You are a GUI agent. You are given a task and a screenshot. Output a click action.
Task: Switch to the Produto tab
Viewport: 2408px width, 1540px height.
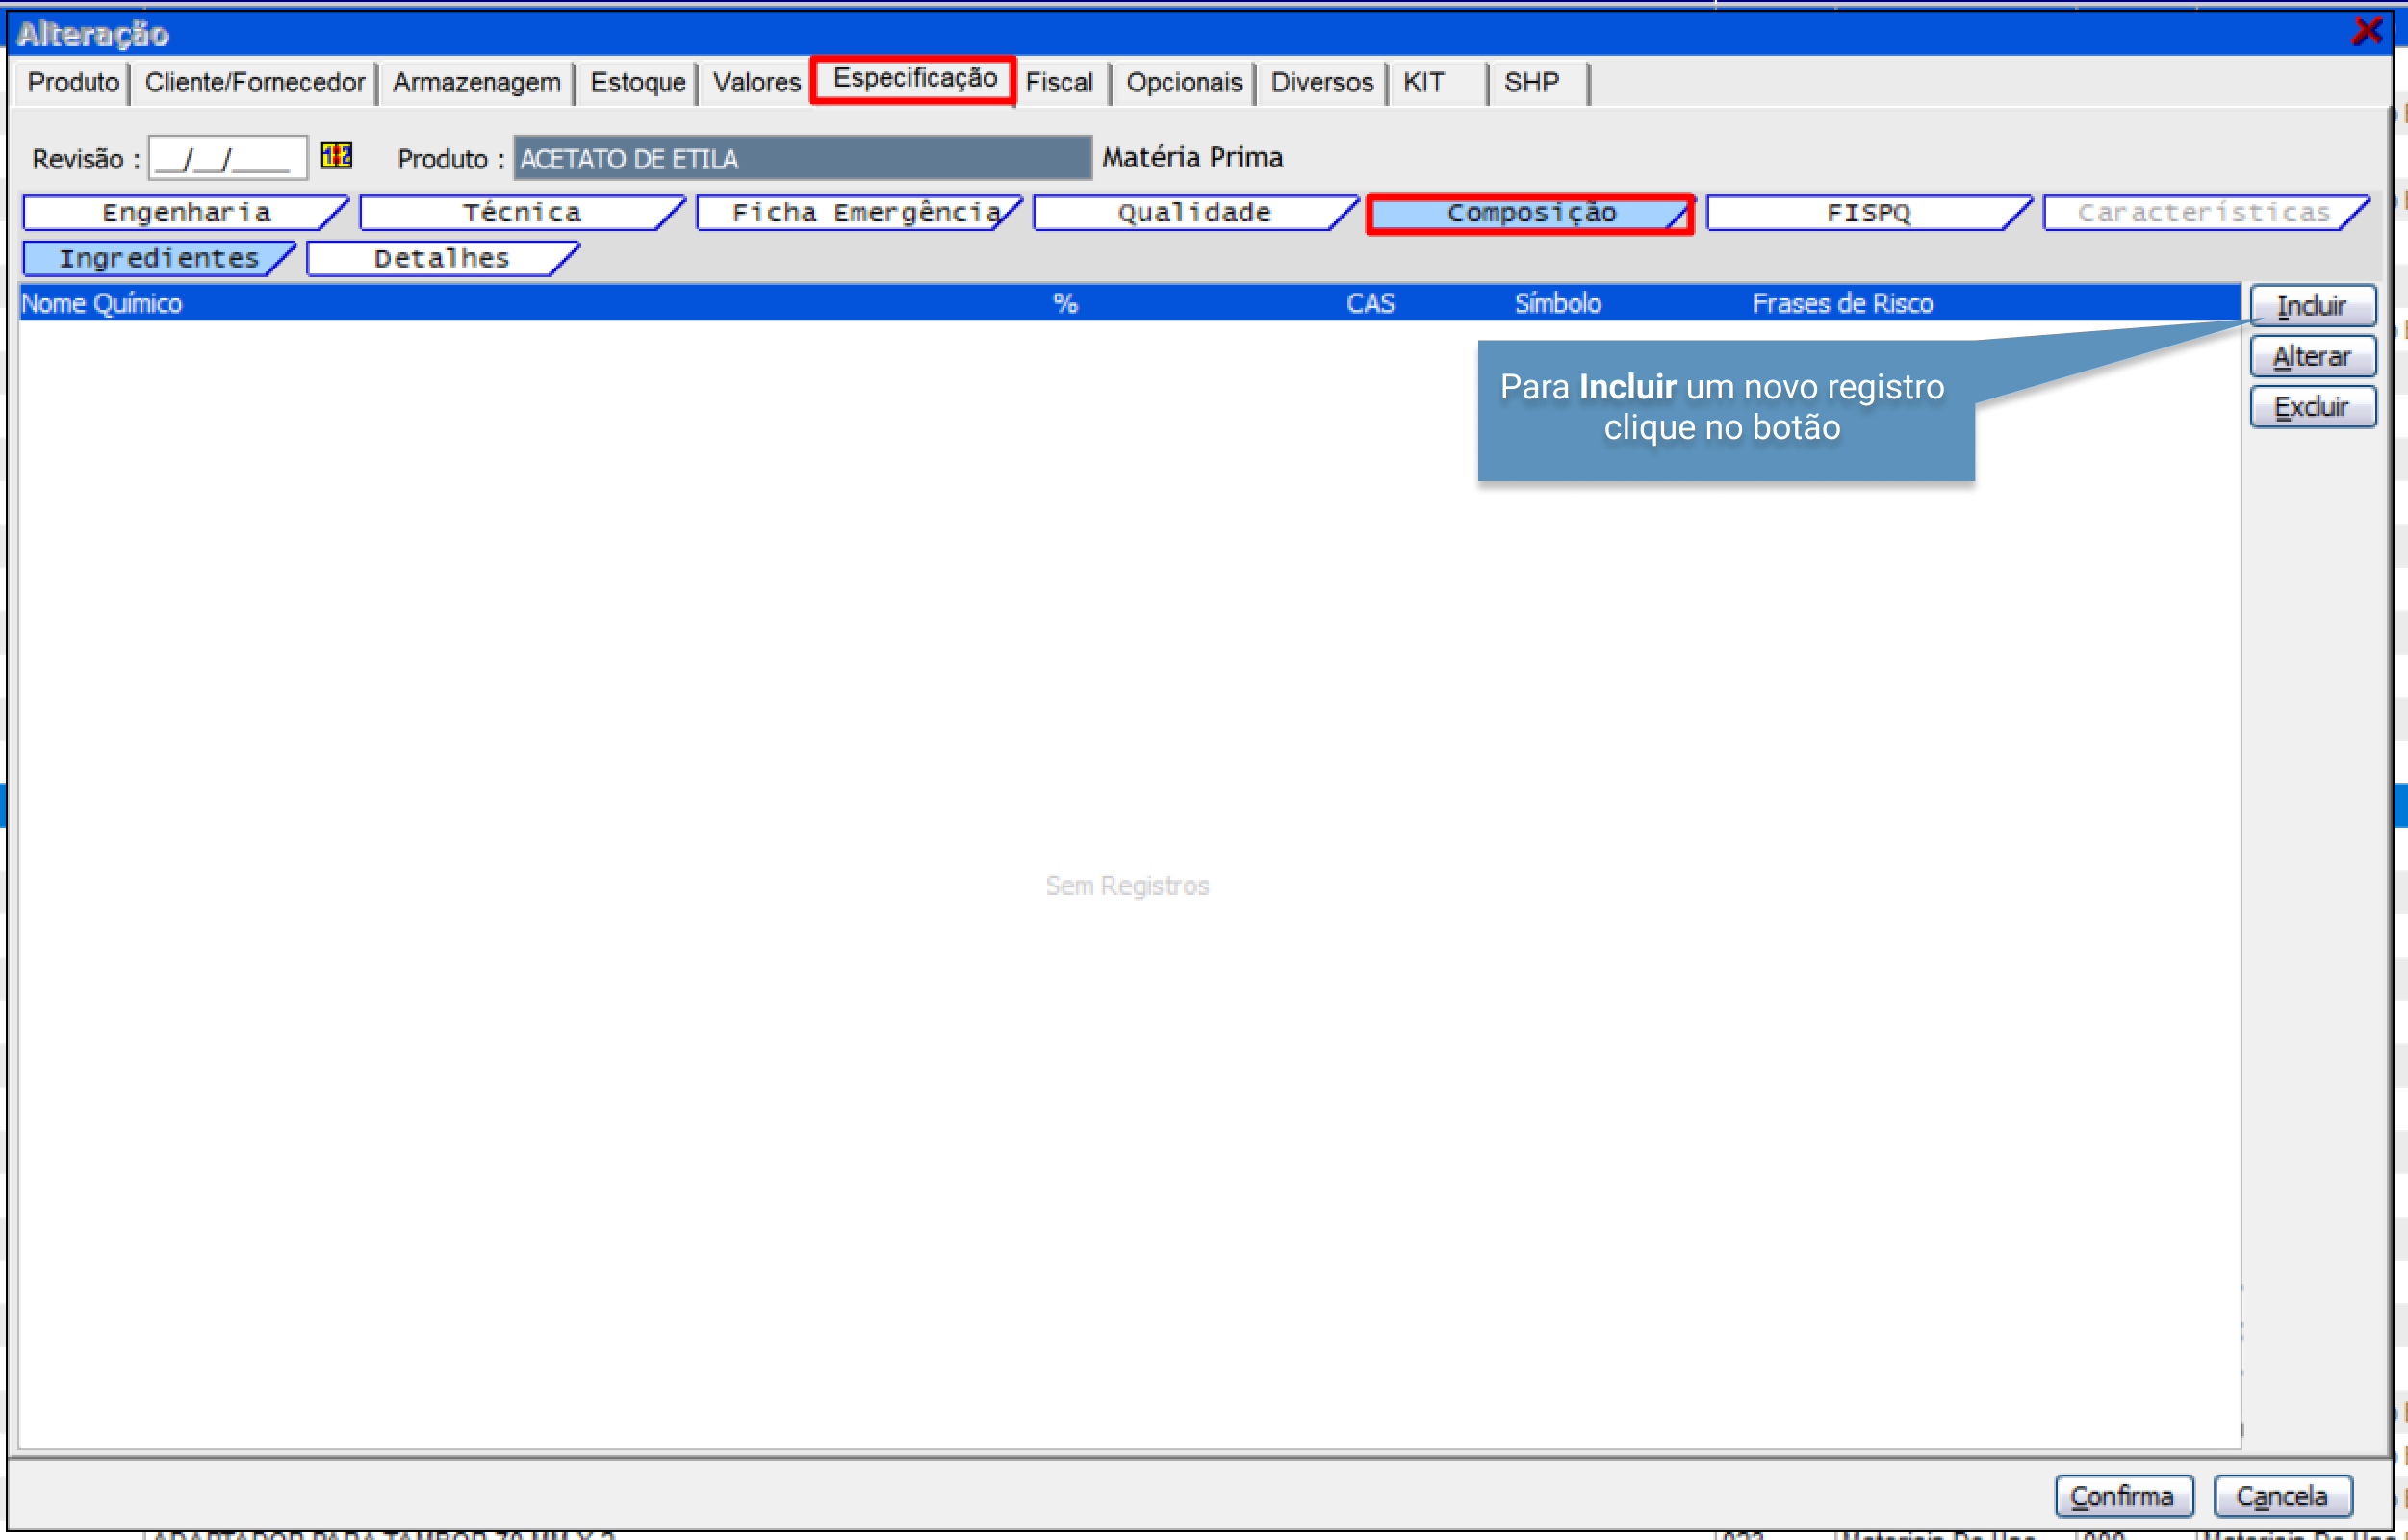tap(73, 82)
